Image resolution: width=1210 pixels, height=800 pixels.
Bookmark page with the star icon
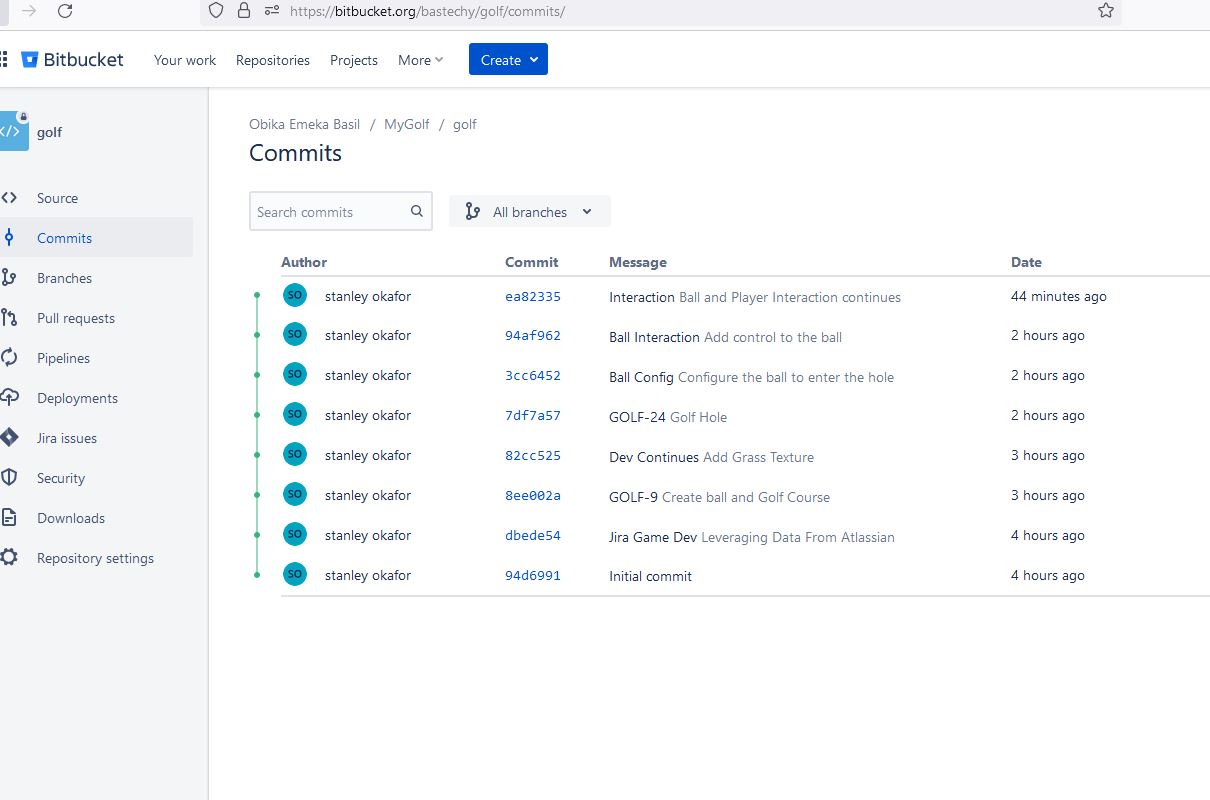pyautogui.click(x=1105, y=11)
